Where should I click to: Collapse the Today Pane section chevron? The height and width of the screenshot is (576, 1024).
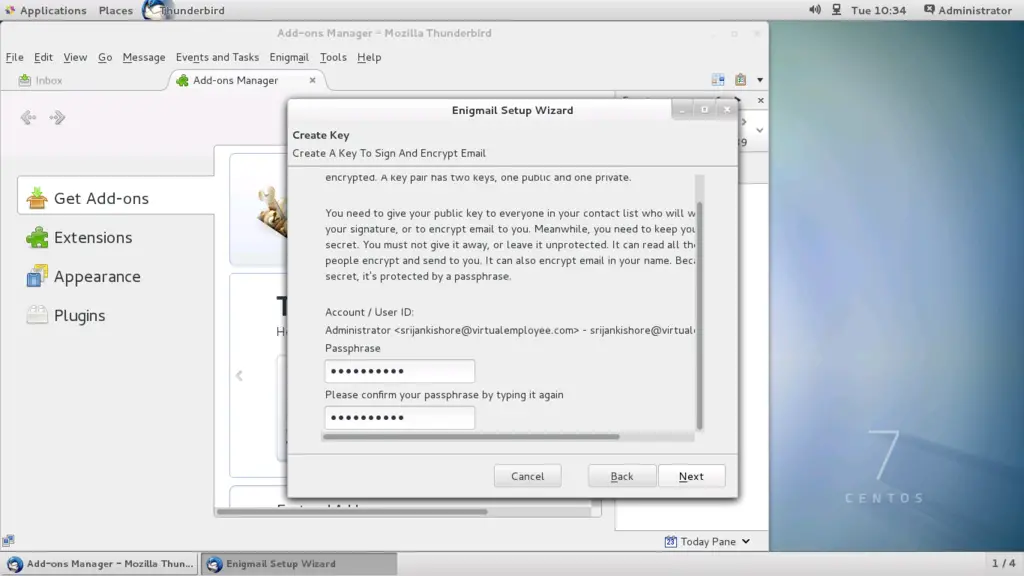(760, 130)
